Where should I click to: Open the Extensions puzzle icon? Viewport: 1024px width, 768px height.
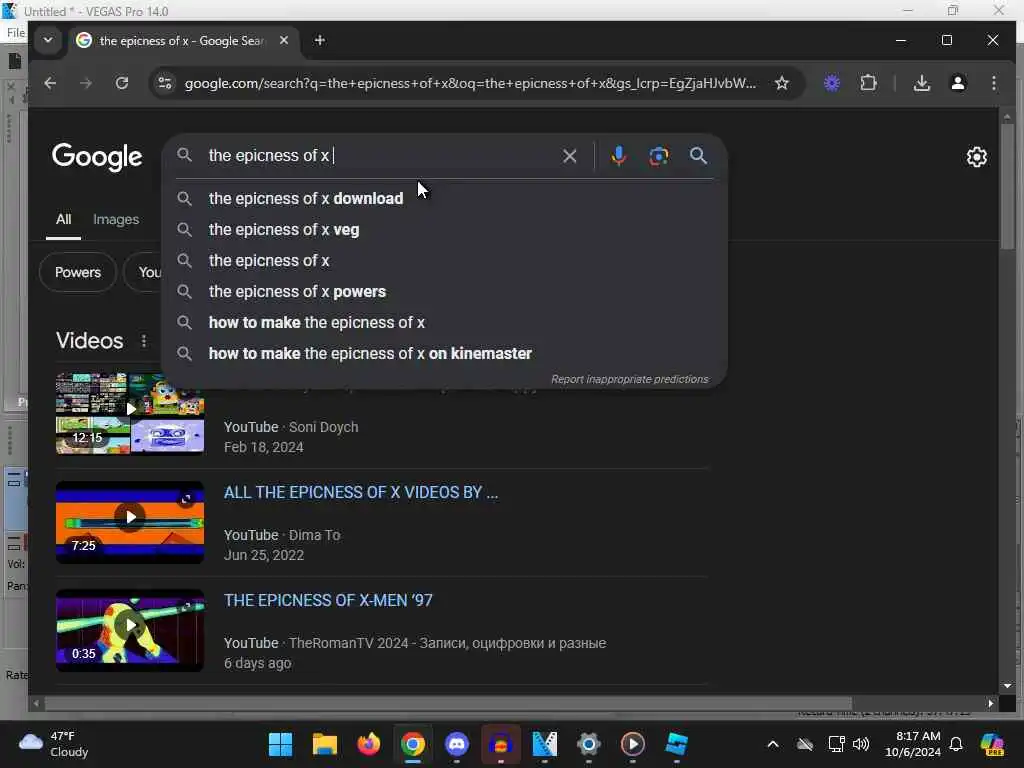868,83
